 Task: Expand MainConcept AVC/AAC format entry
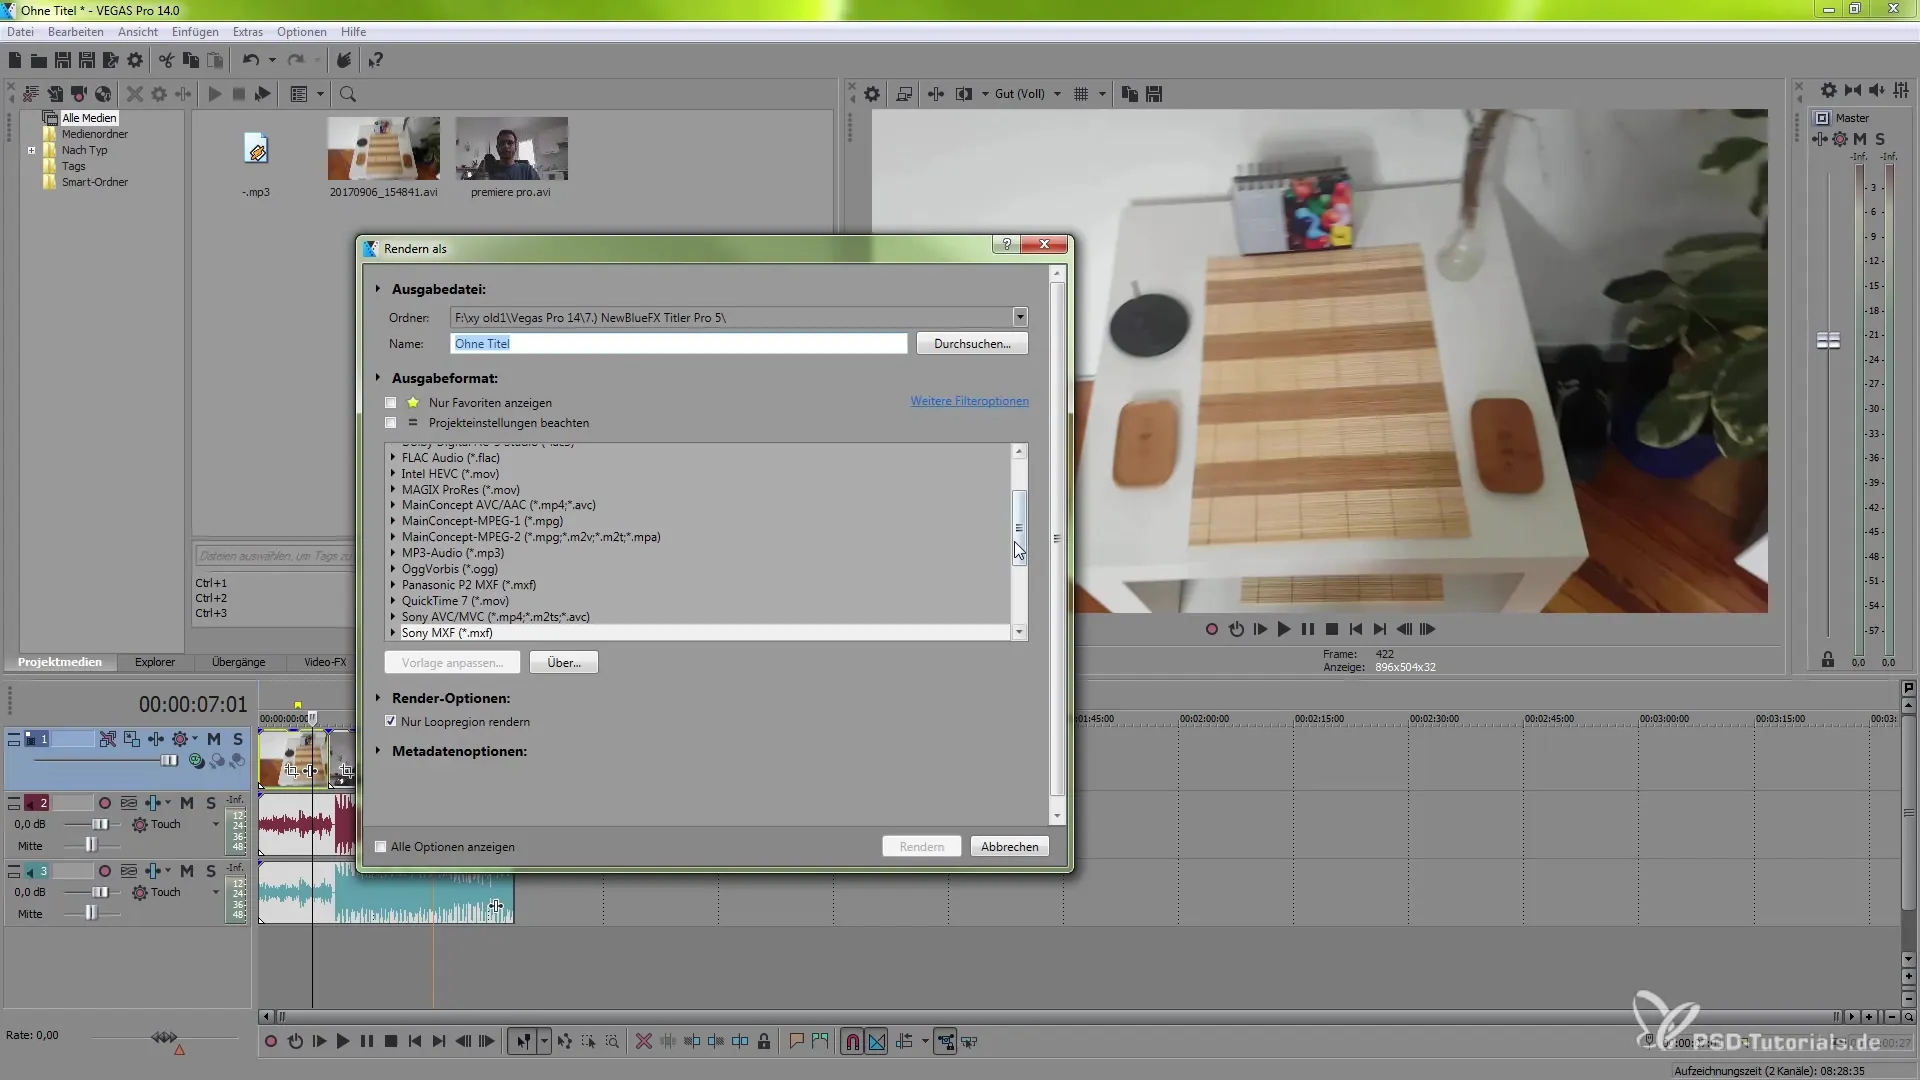click(393, 506)
